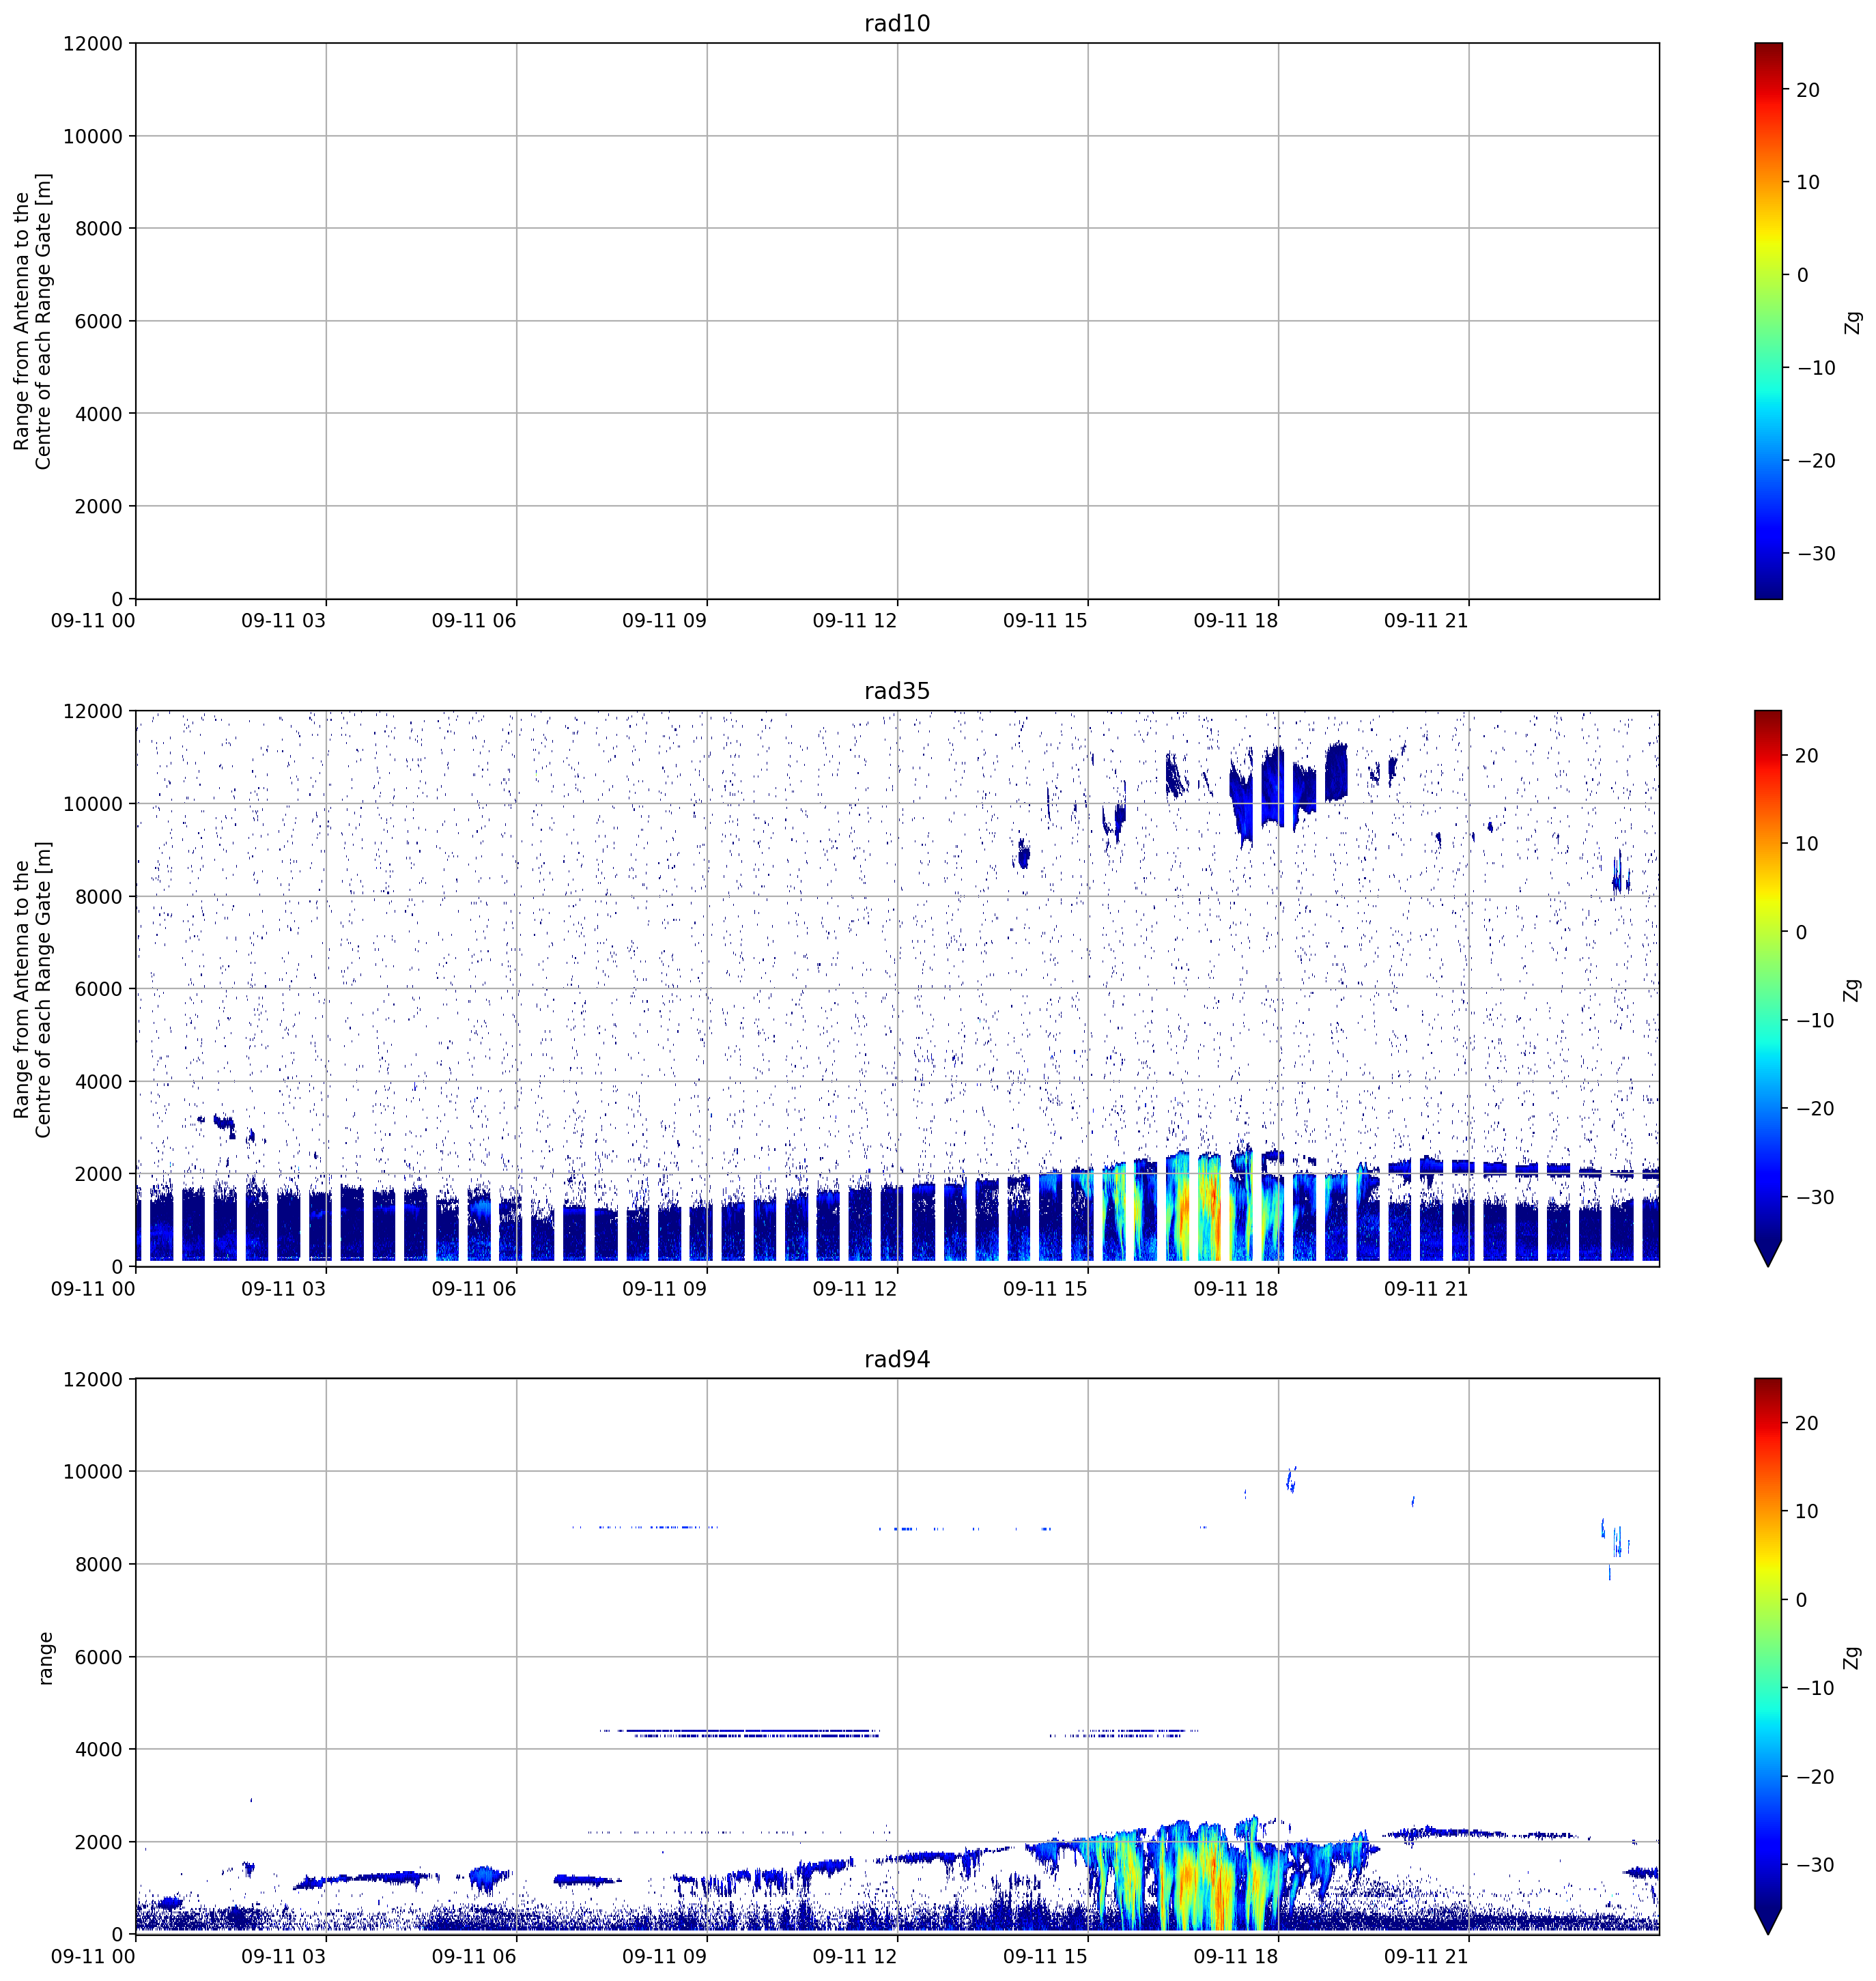Image resolution: width=1876 pixels, height=1981 pixels.
Task: Click the rad10 y-axis range label
Action: (x=33, y=321)
